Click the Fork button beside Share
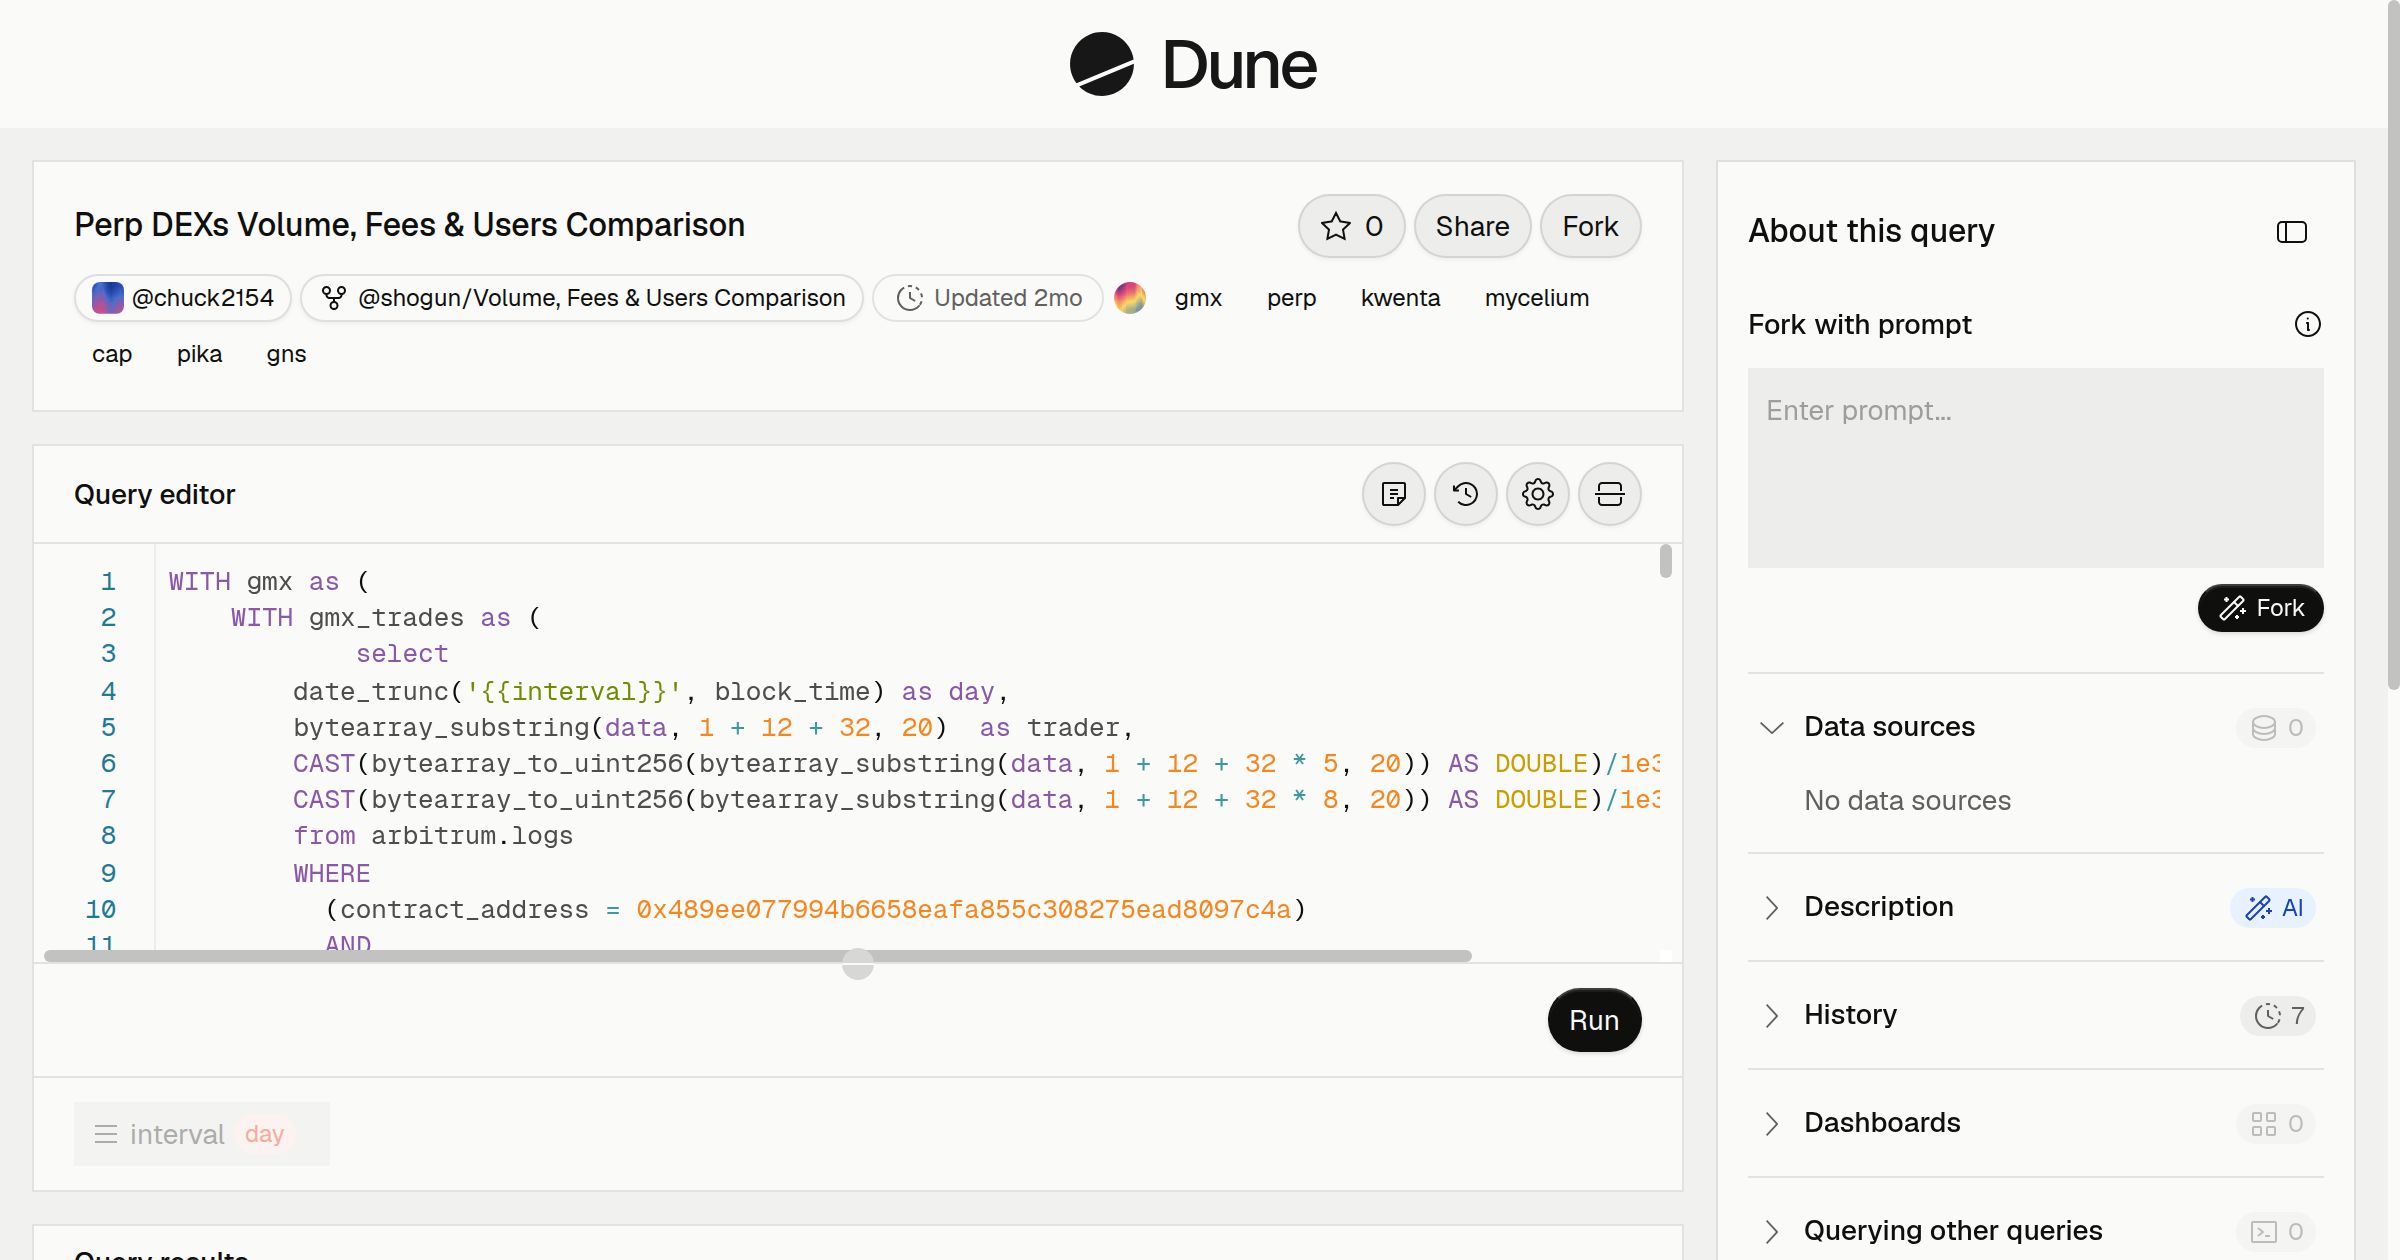 click(1590, 226)
